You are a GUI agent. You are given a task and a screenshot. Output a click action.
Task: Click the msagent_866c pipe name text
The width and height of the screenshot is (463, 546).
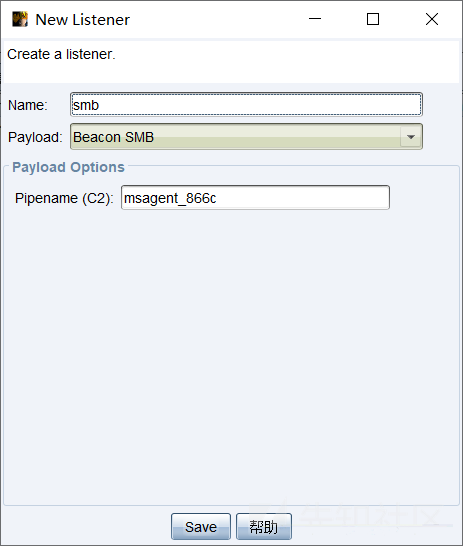pos(170,198)
